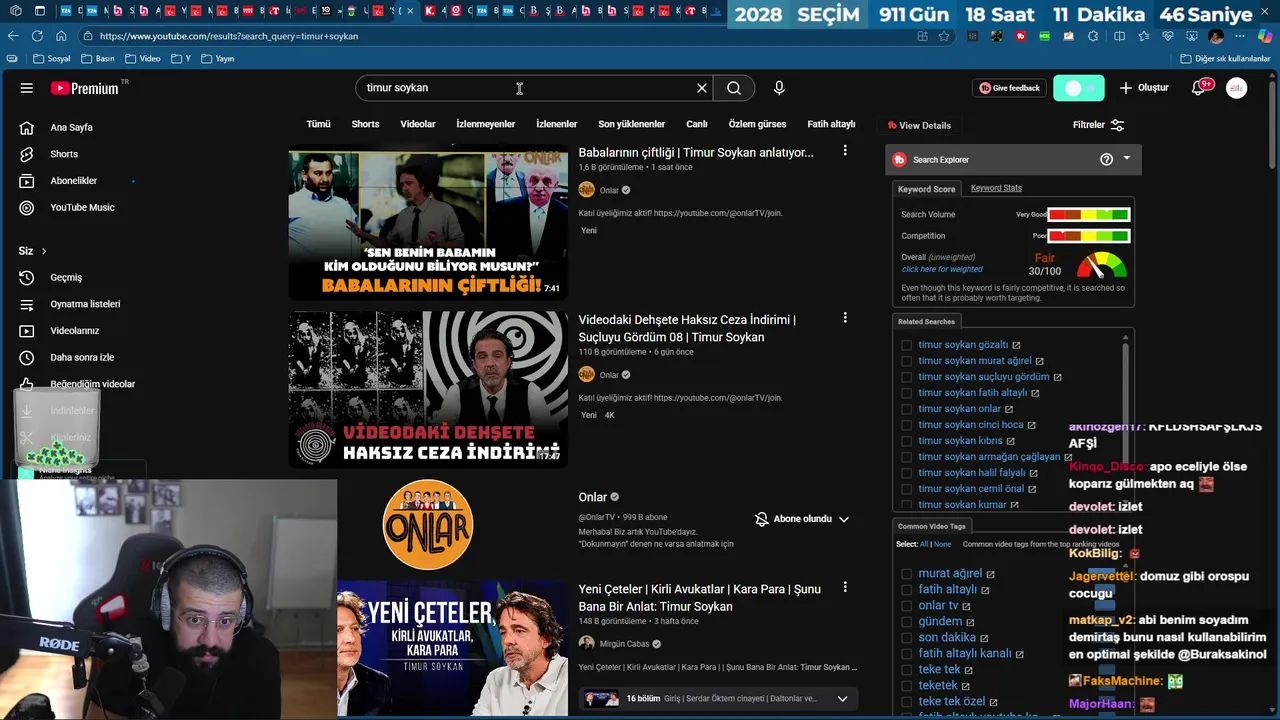Open the Ana Sayfa home icon
Image resolution: width=1280 pixels, height=720 pixels.
tap(27, 128)
